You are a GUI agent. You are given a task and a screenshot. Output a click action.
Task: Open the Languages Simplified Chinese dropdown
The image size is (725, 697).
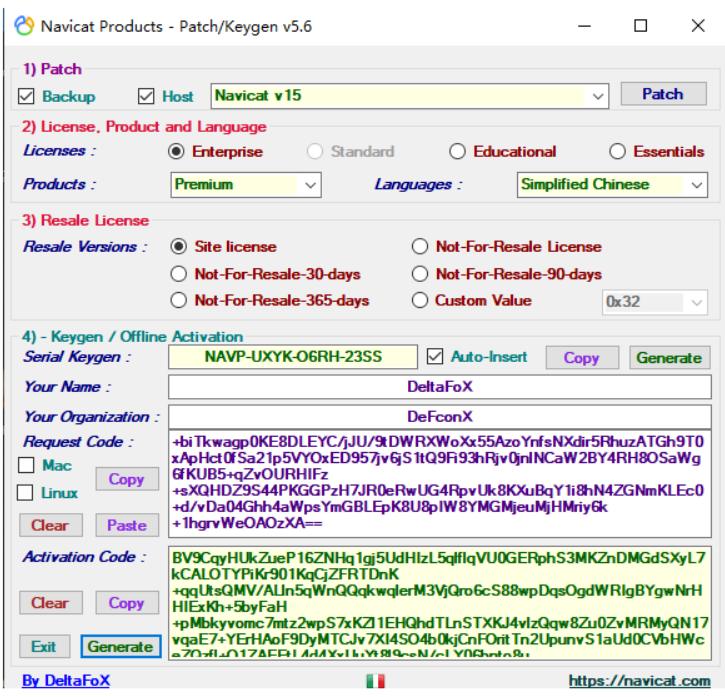tap(612, 185)
